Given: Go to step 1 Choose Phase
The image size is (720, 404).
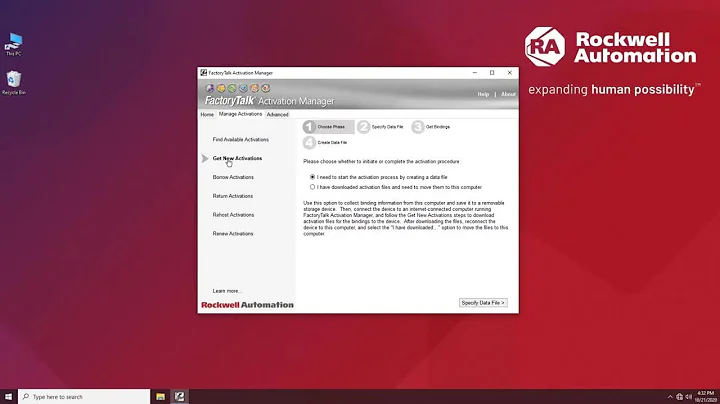Looking at the screenshot, I should coord(328,127).
